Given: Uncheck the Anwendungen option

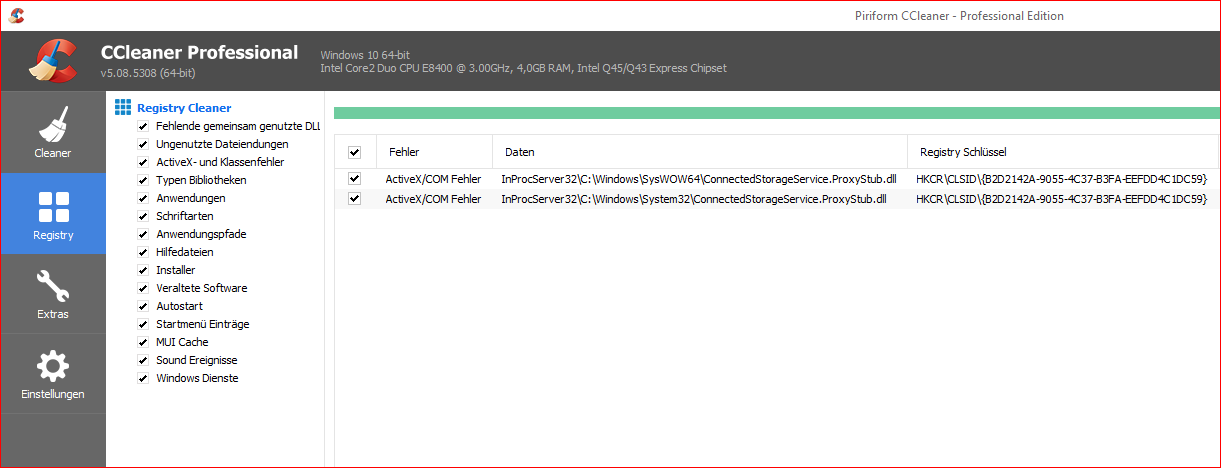Looking at the screenshot, I should tap(143, 198).
